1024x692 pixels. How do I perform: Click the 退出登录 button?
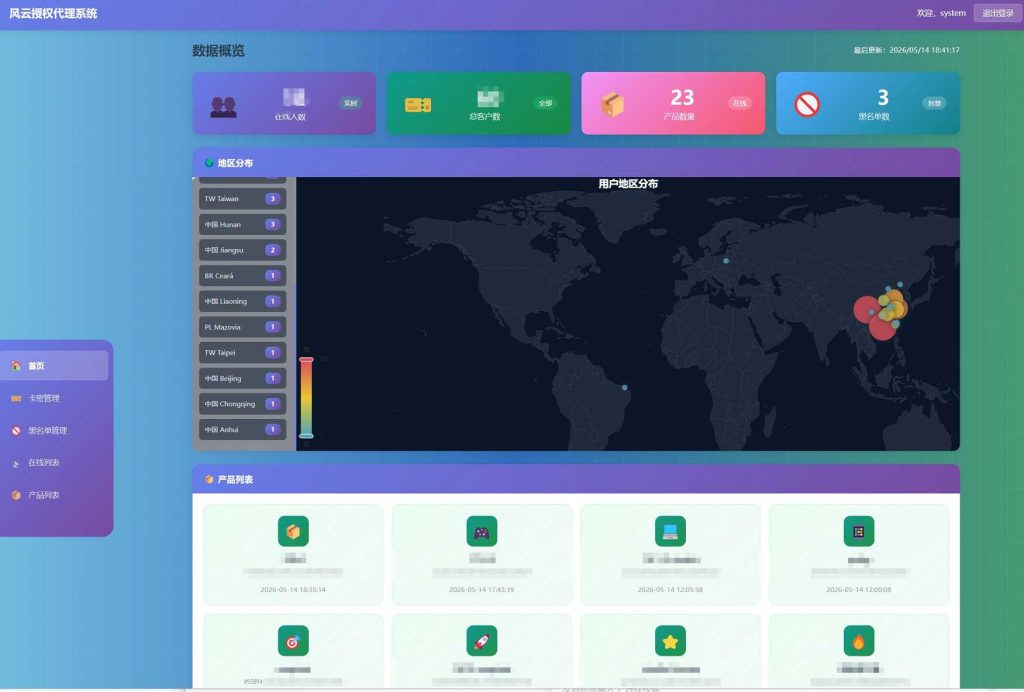[x=997, y=13]
